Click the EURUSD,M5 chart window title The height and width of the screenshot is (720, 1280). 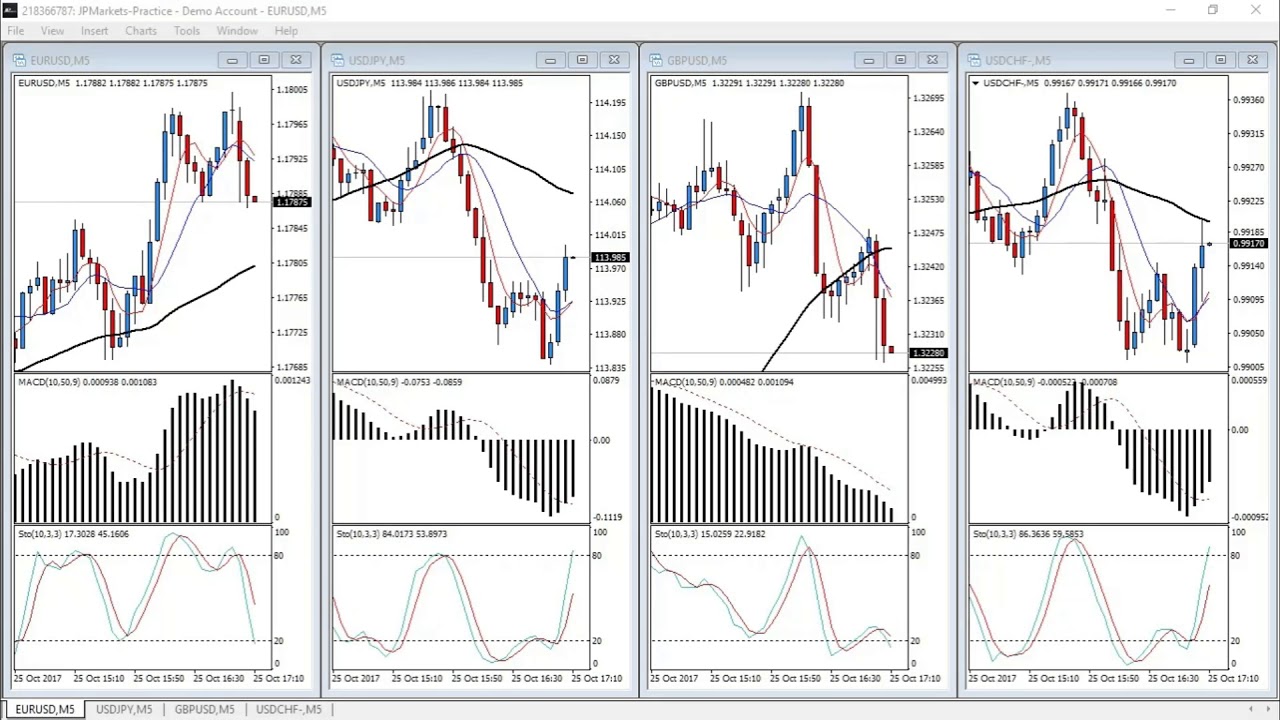click(x=60, y=60)
